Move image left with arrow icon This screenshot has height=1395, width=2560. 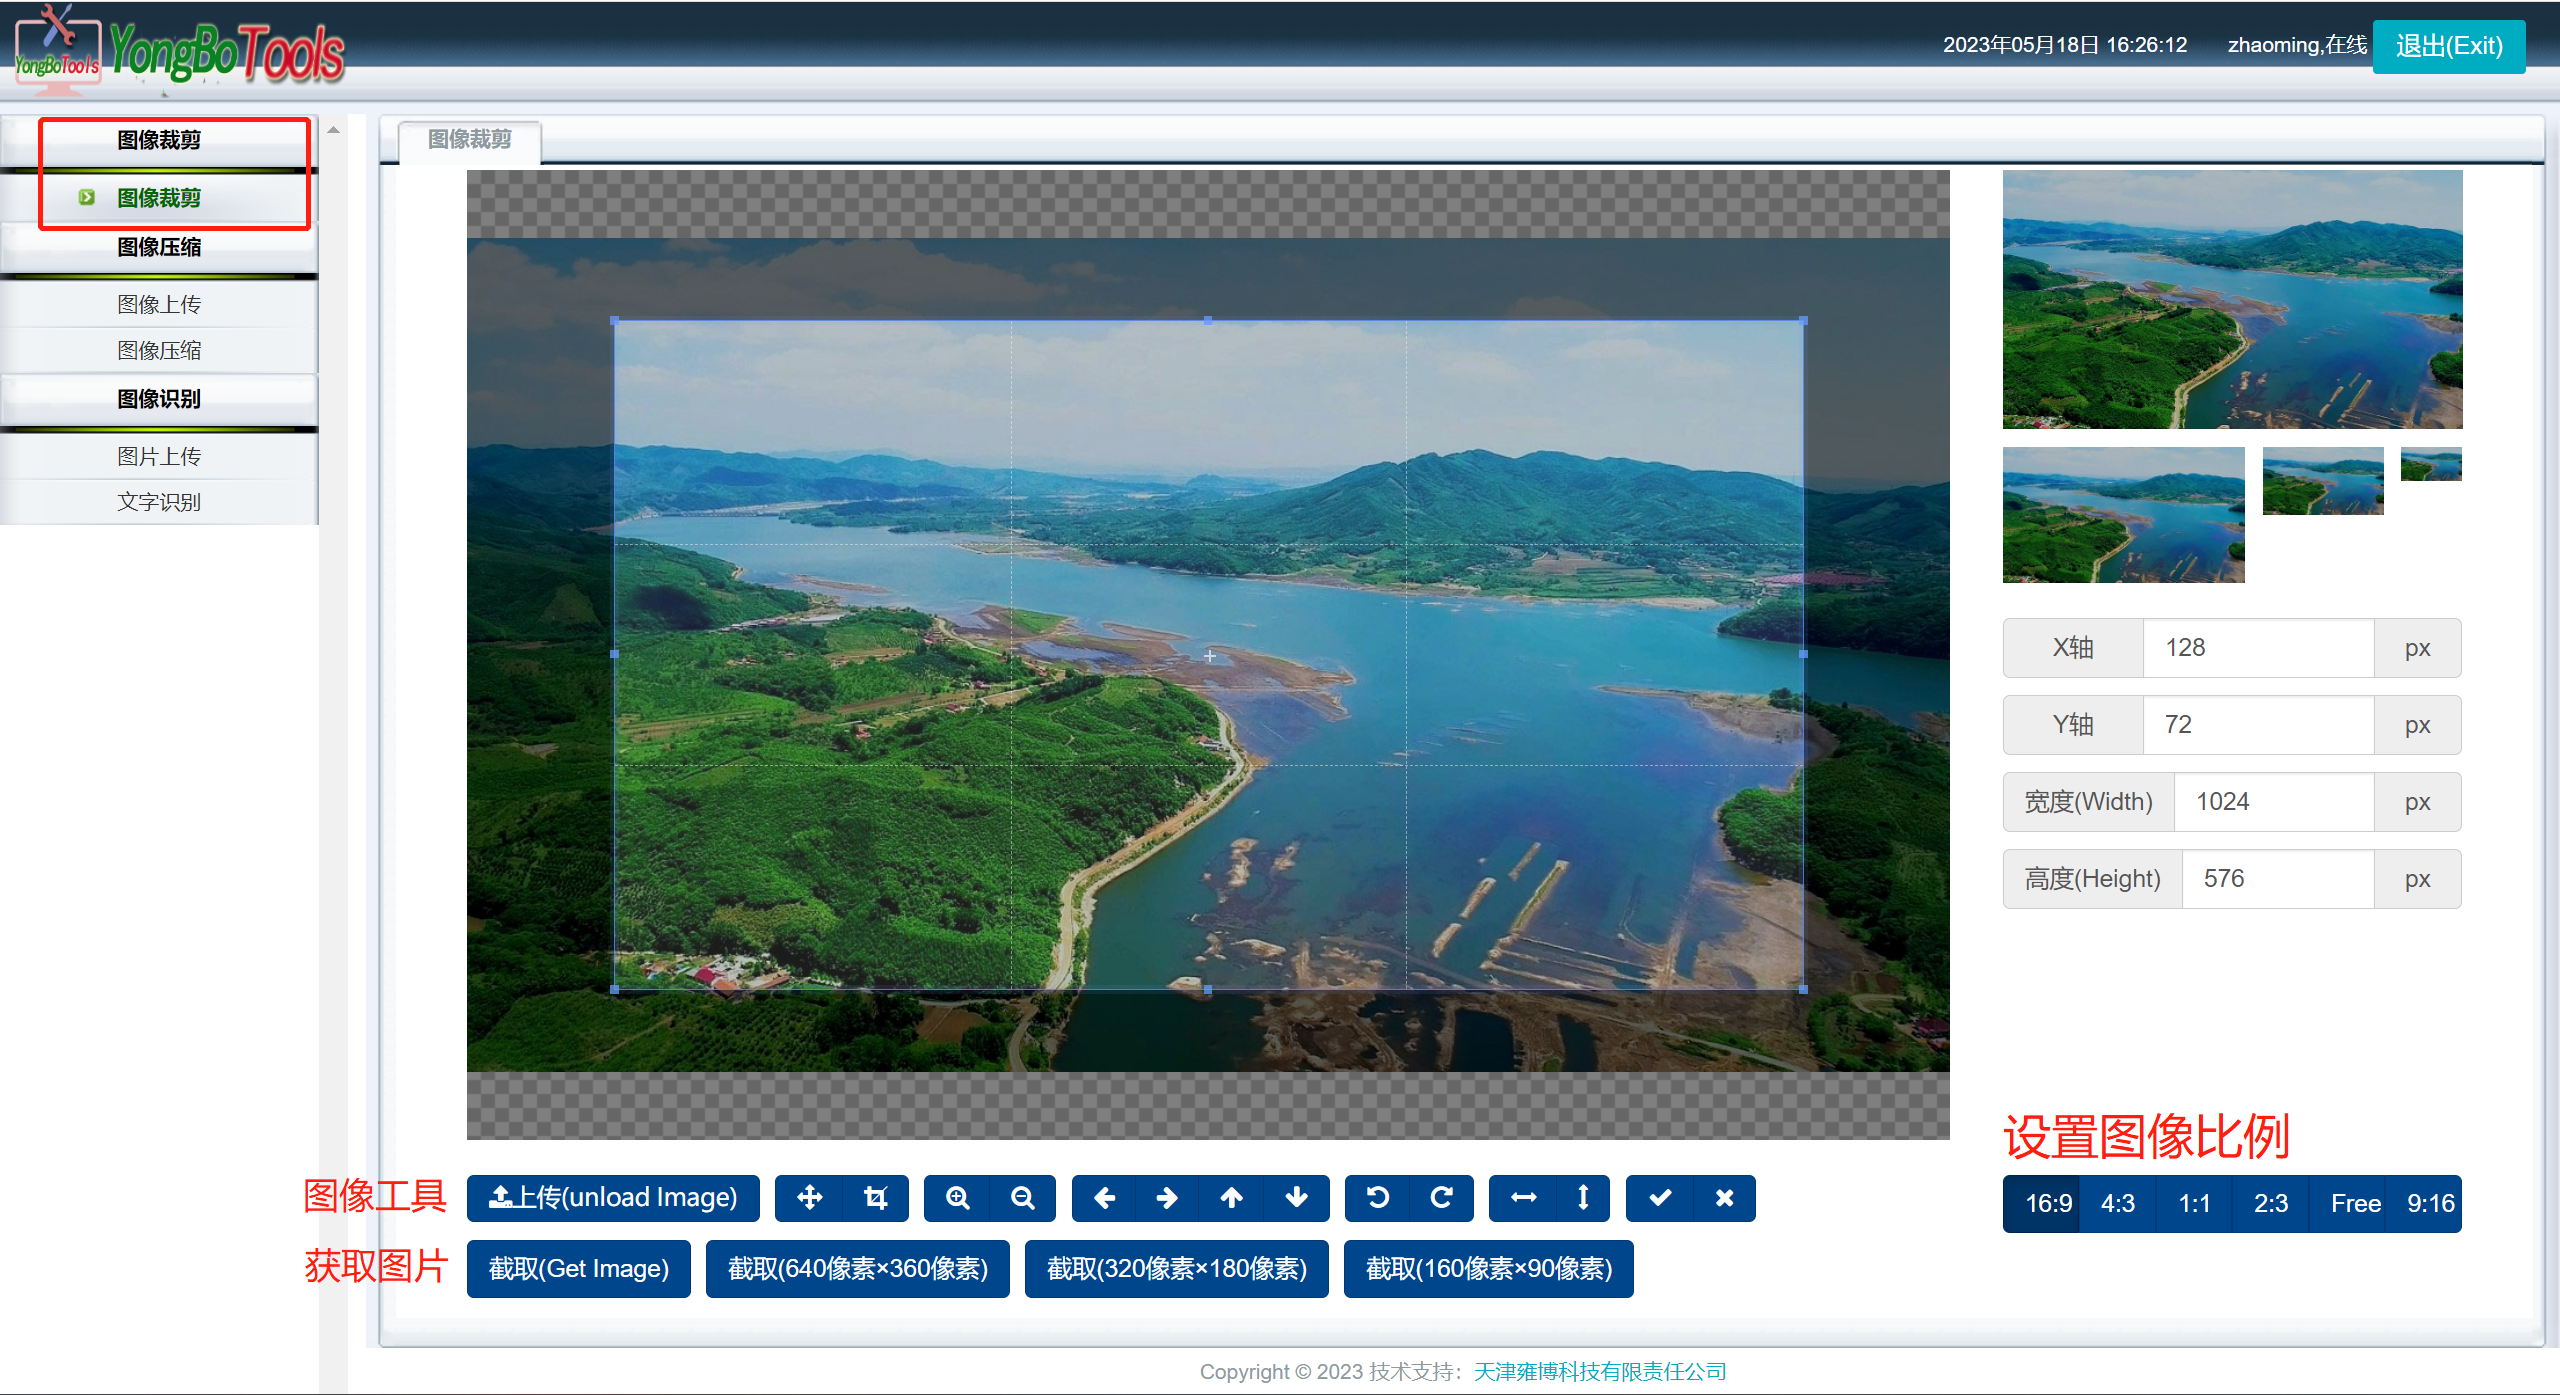pyautogui.click(x=1104, y=1197)
